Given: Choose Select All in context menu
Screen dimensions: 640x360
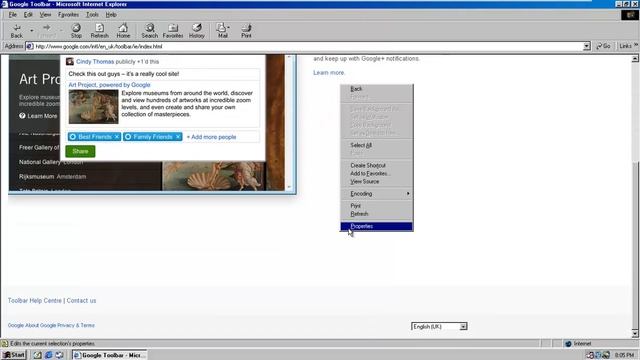Looking at the screenshot, I should (376, 145).
